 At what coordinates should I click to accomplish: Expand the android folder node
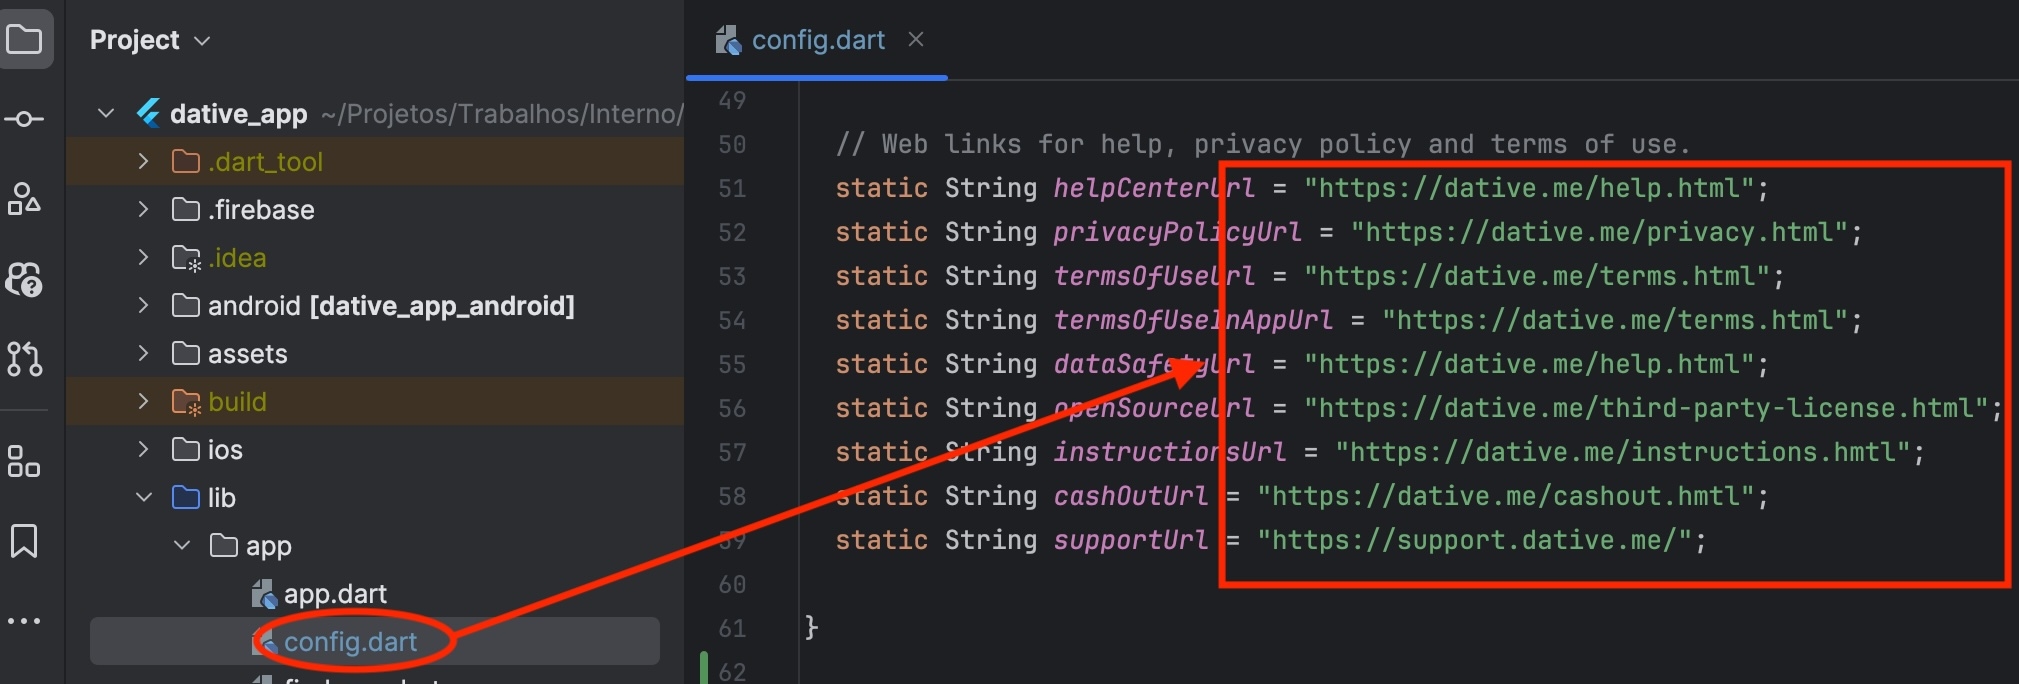(143, 305)
